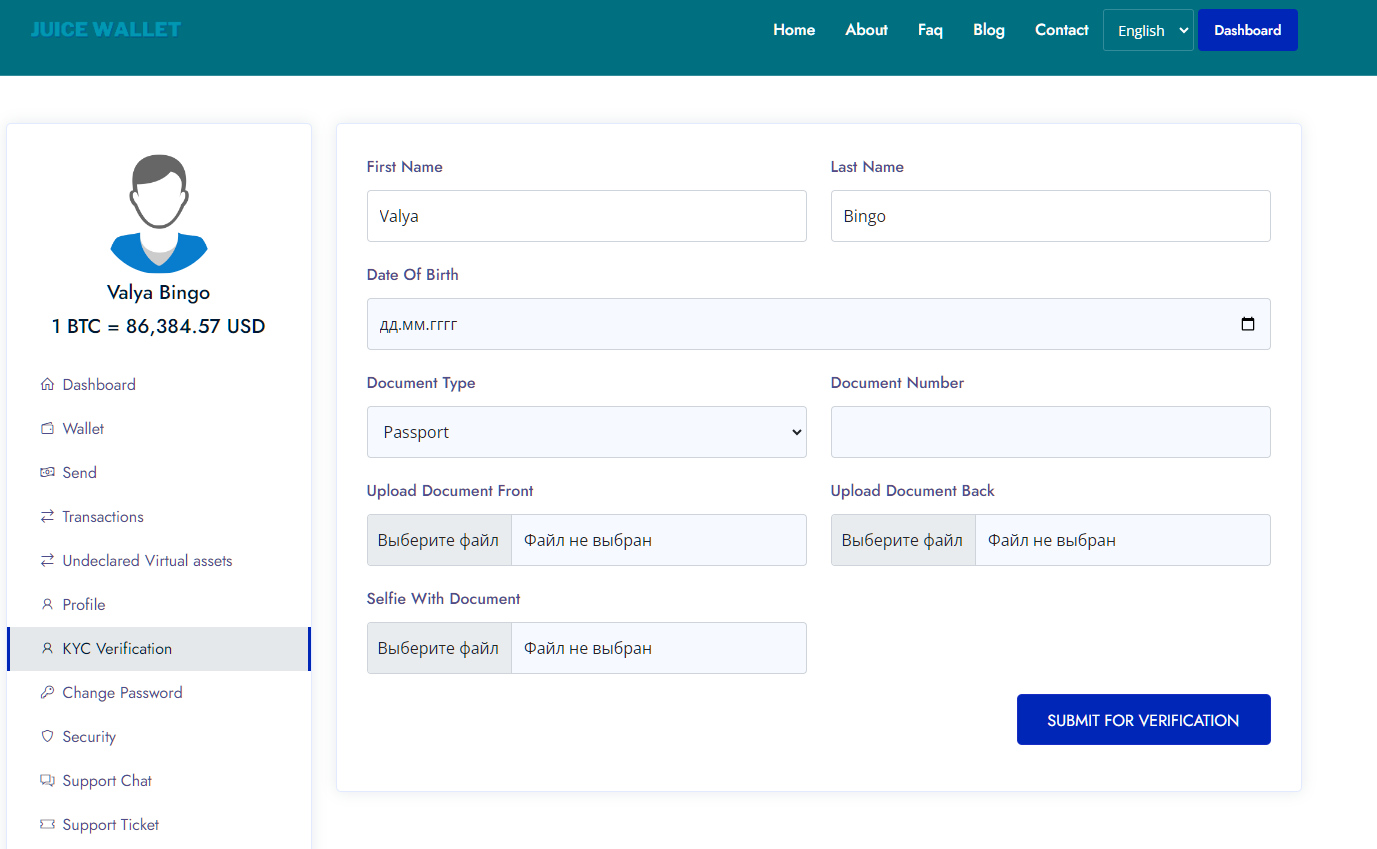Open Contact in the top navigation
This screenshot has width=1377, height=849.
click(x=1062, y=30)
